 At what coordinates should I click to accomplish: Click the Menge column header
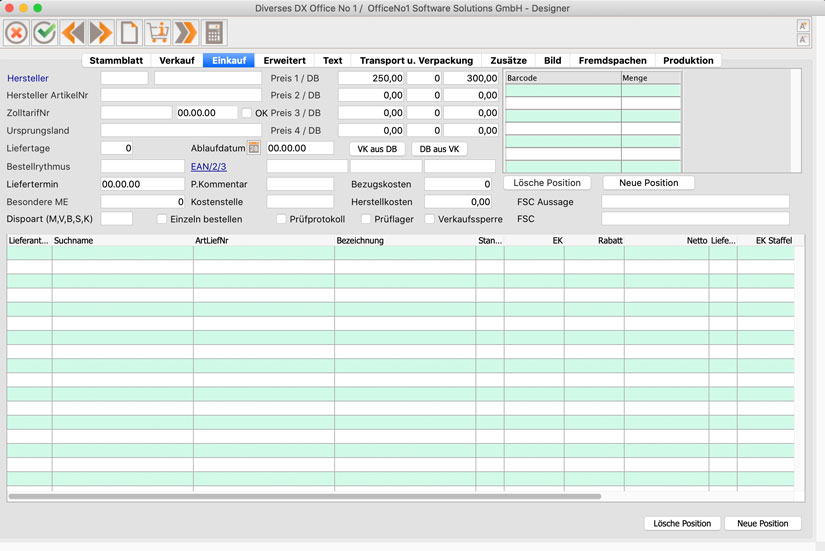[651, 78]
